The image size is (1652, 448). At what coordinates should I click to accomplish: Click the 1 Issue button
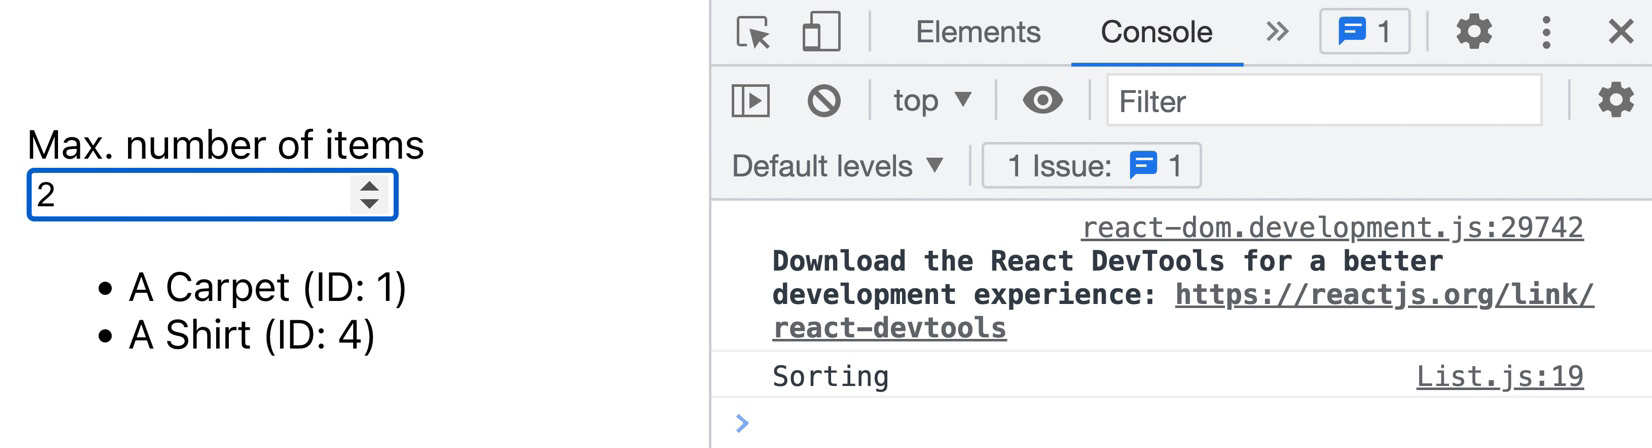click(x=1092, y=165)
